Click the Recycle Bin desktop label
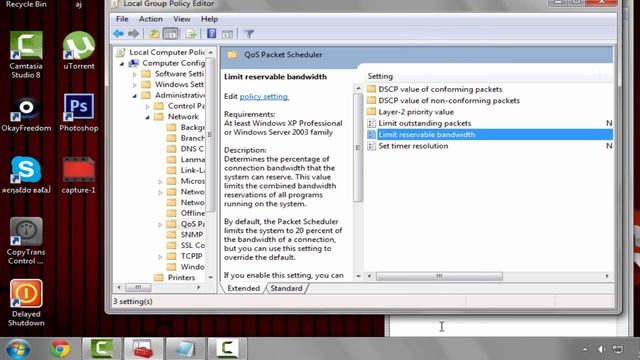This screenshot has height=360, width=640. click(26, 4)
